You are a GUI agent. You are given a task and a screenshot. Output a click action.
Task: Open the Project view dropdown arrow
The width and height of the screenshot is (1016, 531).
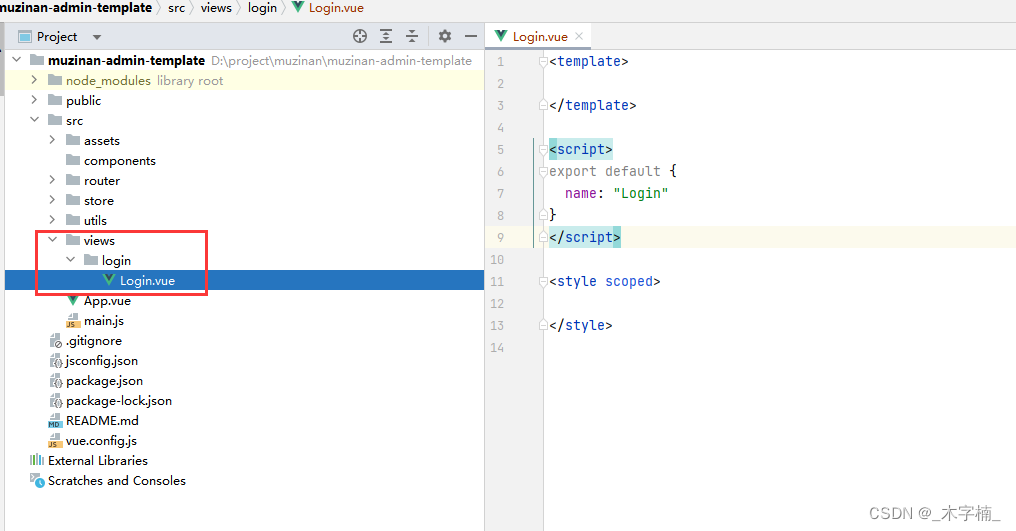coord(97,37)
